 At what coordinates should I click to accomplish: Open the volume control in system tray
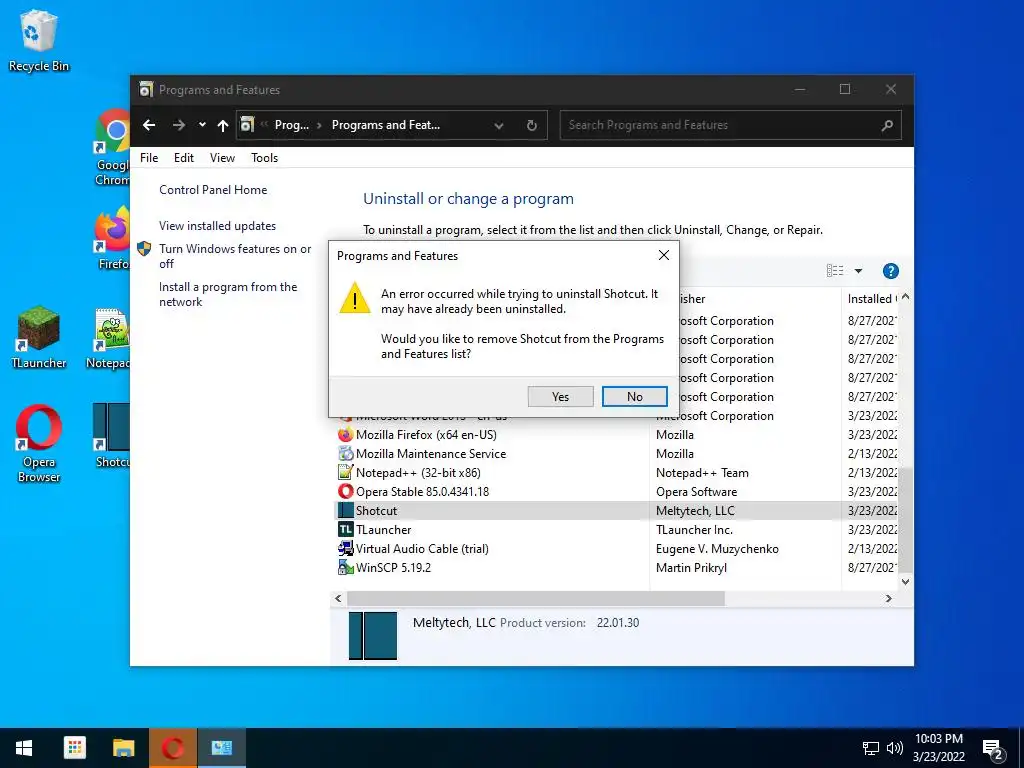coord(895,748)
